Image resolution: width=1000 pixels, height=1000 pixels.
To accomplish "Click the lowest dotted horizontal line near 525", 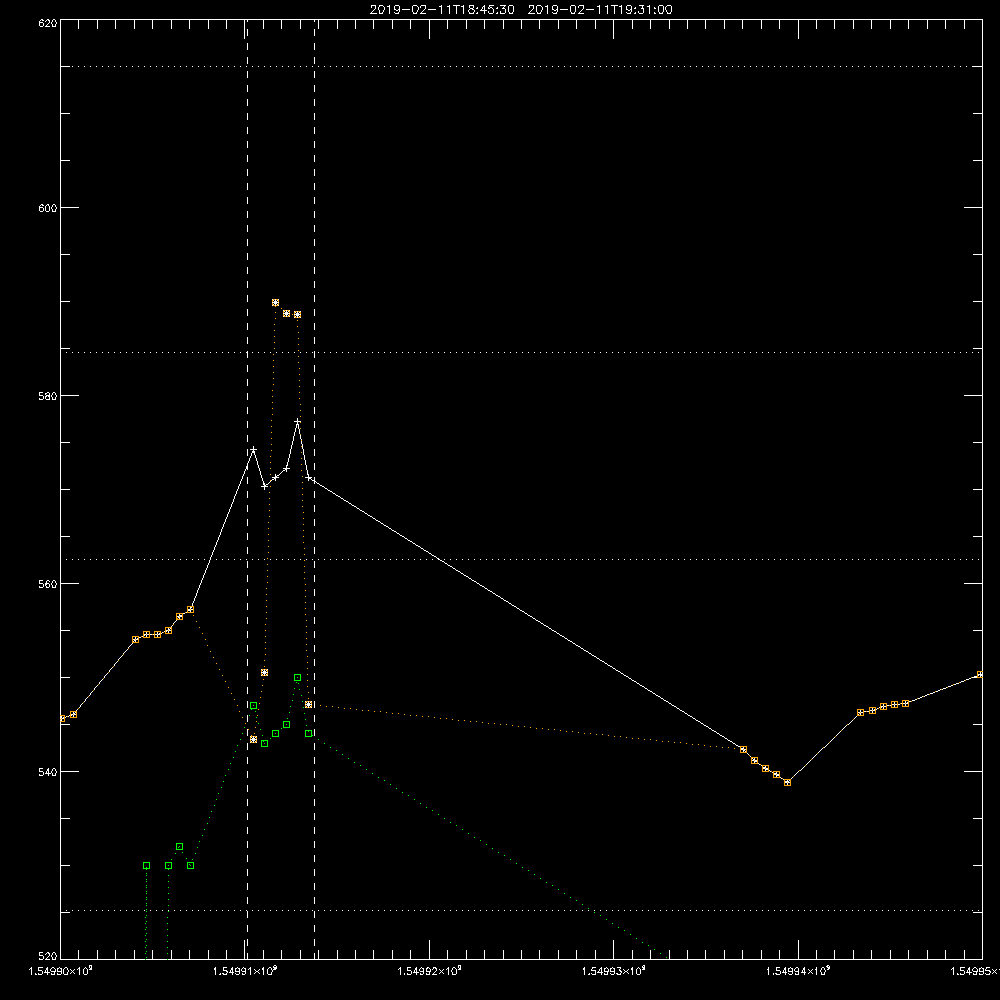I will click(521, 911).
